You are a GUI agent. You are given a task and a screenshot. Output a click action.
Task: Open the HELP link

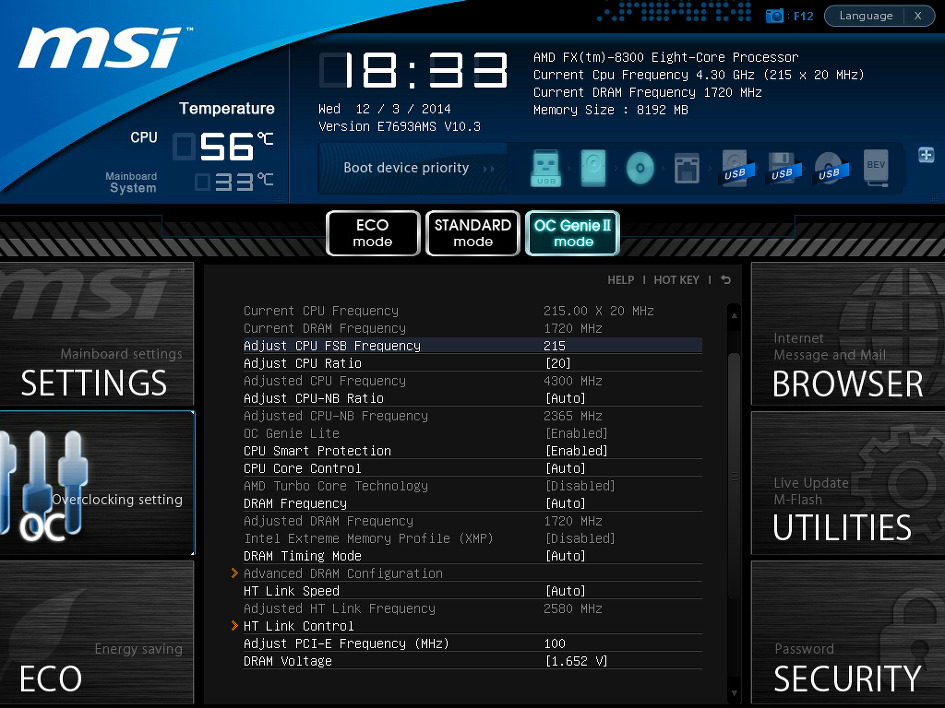coord(621,280)
